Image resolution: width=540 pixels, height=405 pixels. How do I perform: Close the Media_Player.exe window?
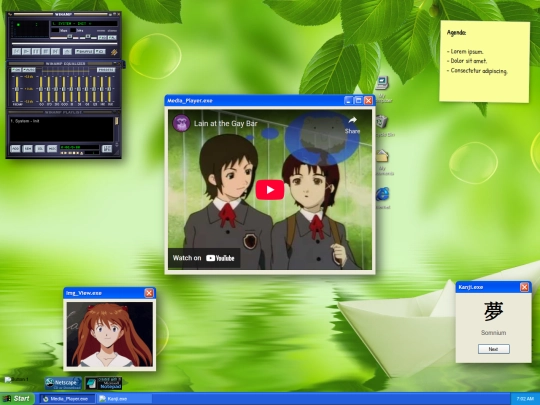(x=368, y=101)
